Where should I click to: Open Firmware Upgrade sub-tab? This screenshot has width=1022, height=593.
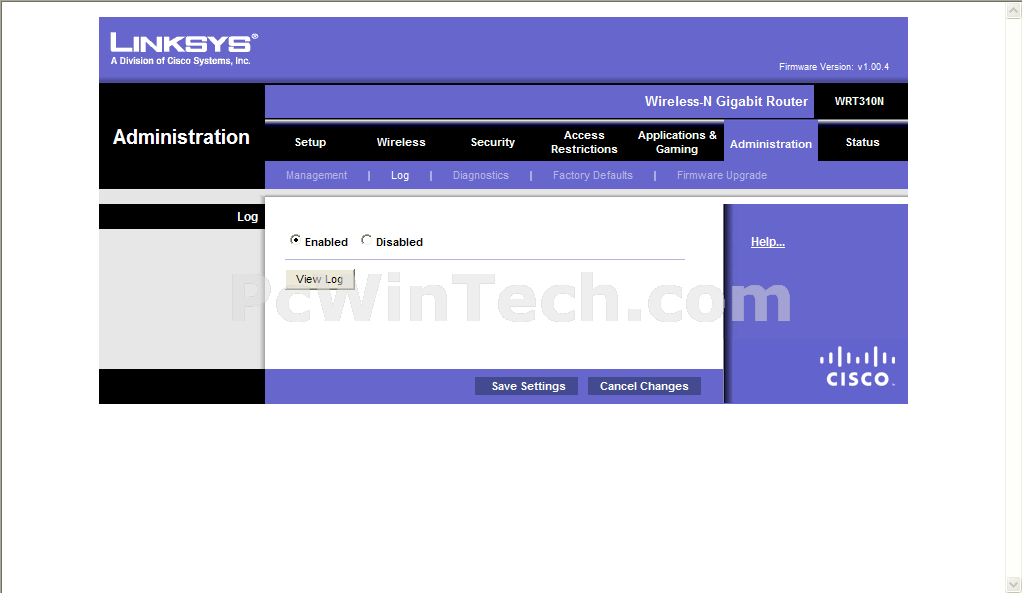pyautogui.click(x=722, y=175)
